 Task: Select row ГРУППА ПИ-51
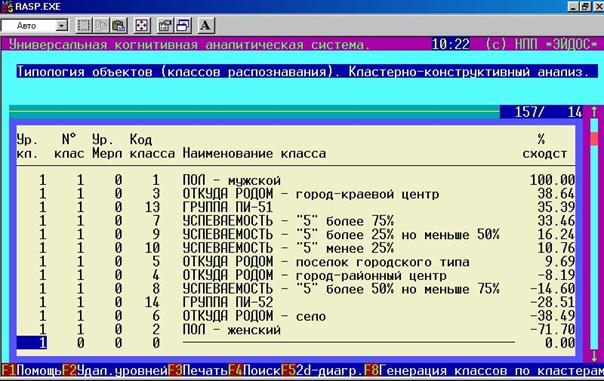pos(295,207)
